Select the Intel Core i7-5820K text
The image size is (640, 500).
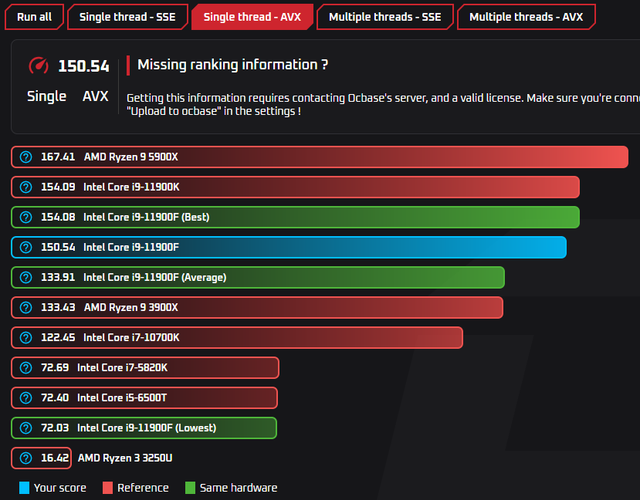122,368
